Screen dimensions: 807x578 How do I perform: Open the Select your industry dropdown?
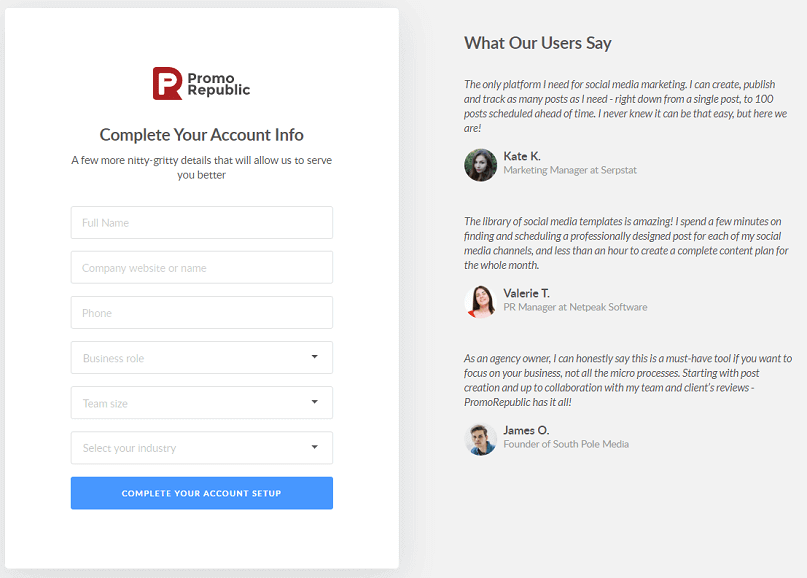tap(201, 448)
